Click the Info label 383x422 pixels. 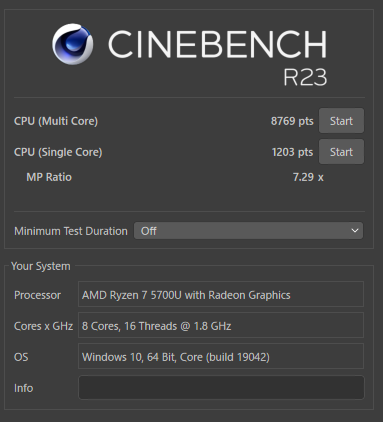(23, 388)
